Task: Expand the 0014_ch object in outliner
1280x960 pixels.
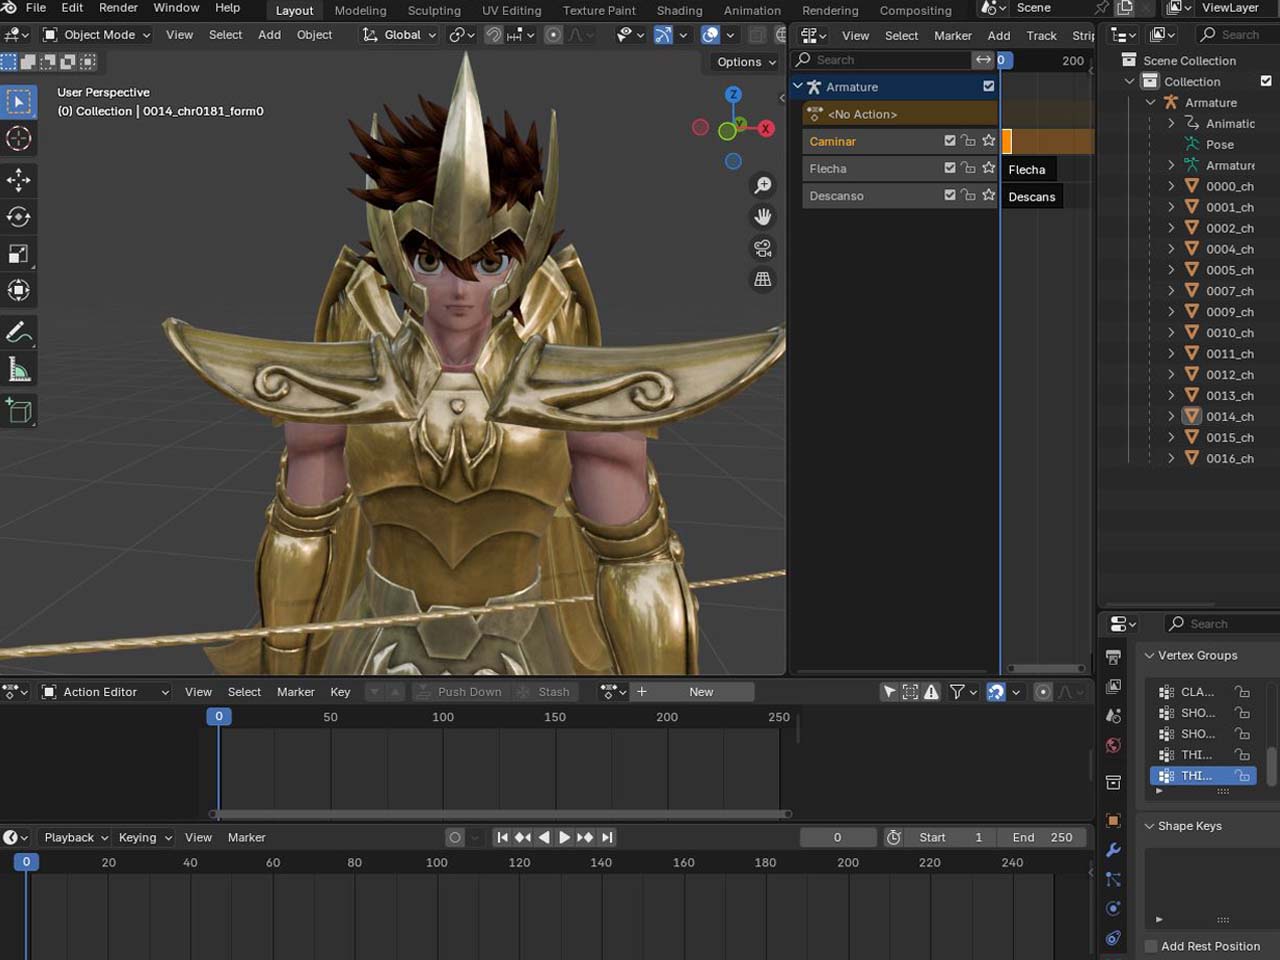Action: [1171, 416]
